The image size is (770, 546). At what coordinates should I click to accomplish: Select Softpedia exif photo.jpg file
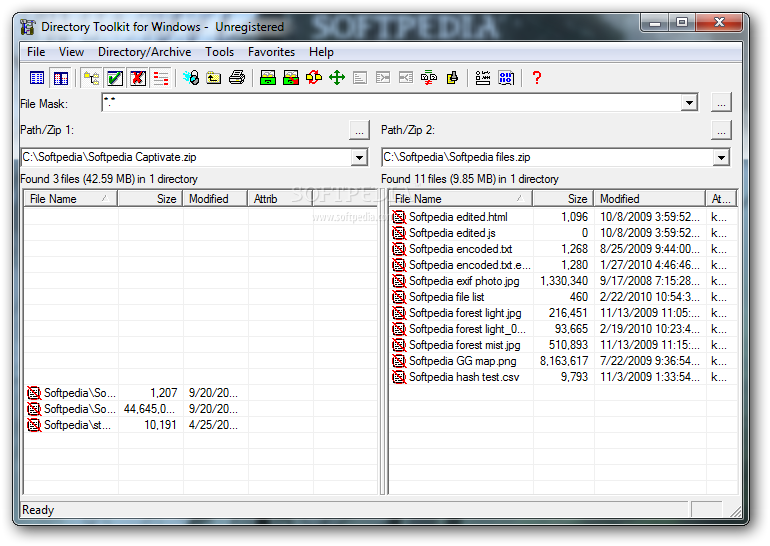(464, 281)
